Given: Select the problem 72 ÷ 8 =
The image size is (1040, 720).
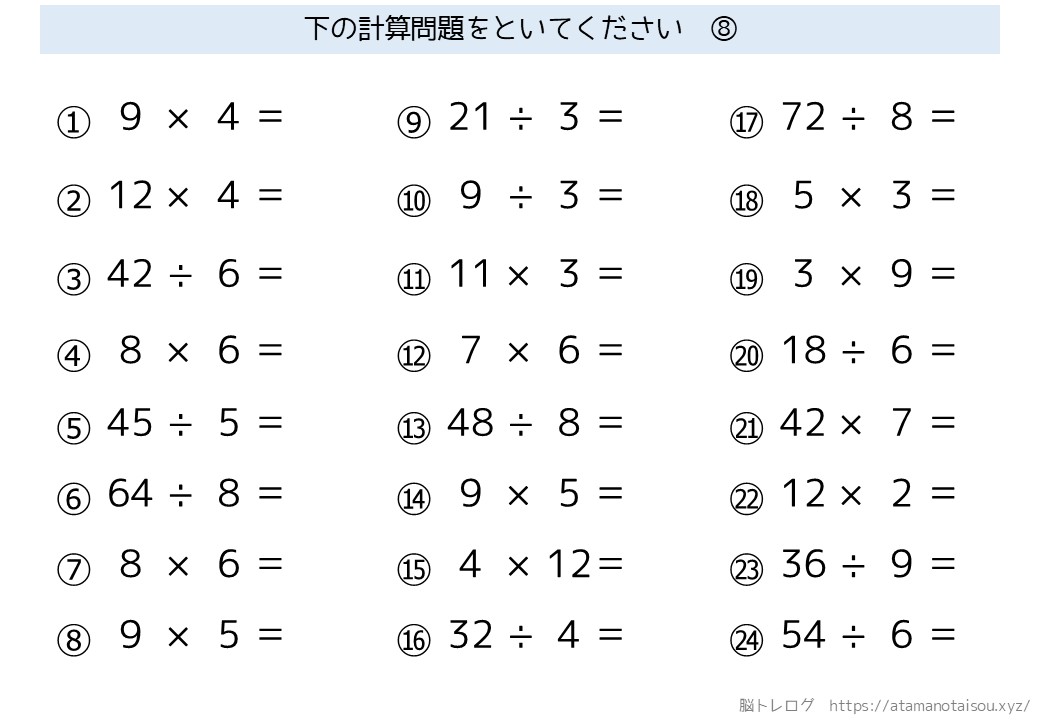Looking at the screenshot, I should point(868,118).
